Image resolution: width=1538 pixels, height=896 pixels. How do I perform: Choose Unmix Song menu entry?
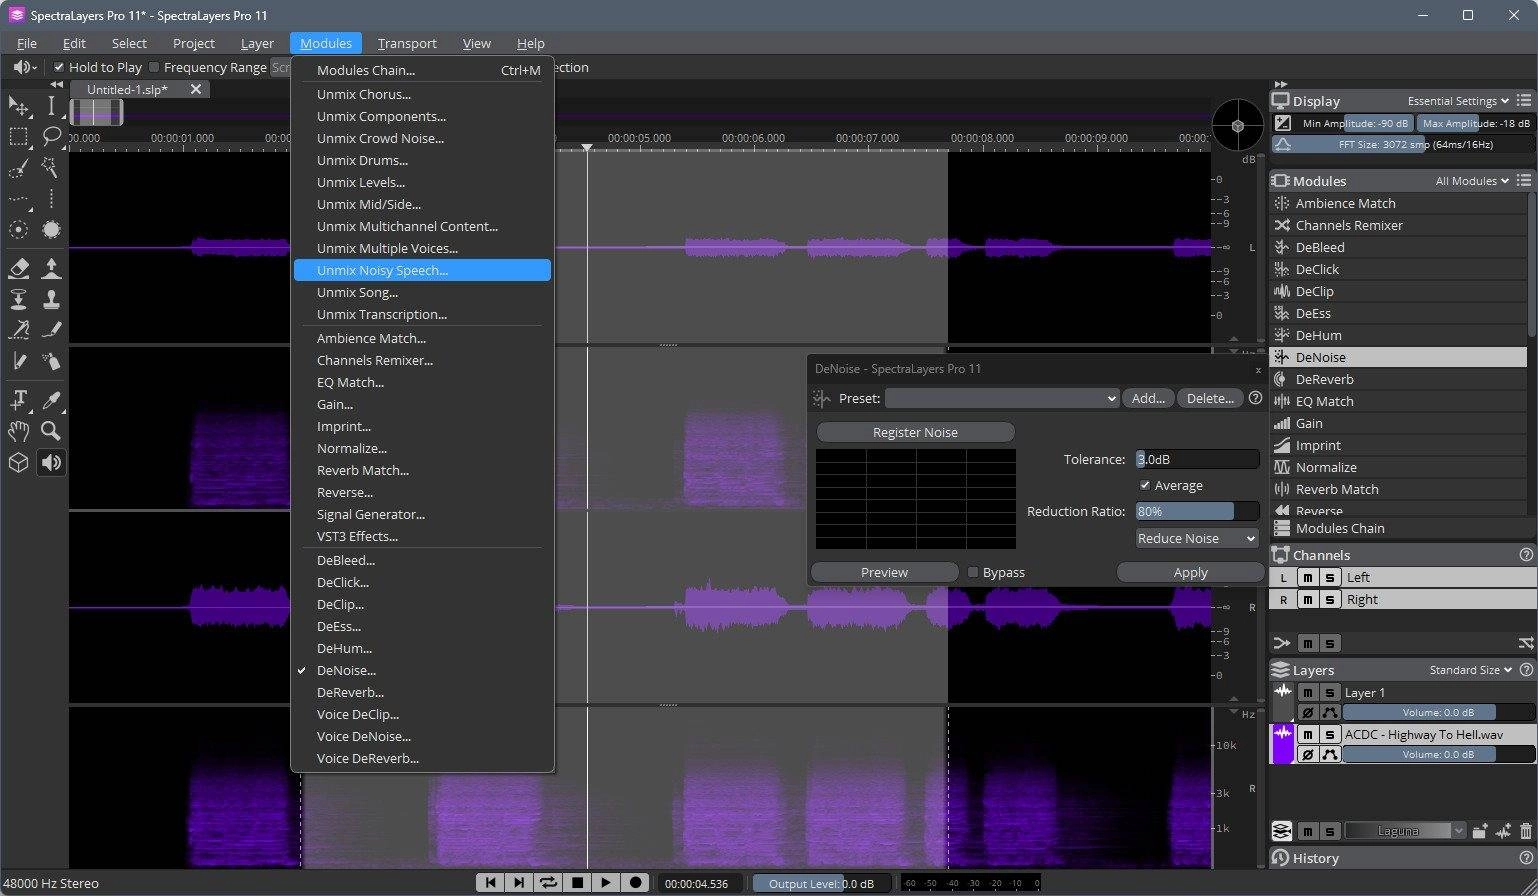(422, 292)
